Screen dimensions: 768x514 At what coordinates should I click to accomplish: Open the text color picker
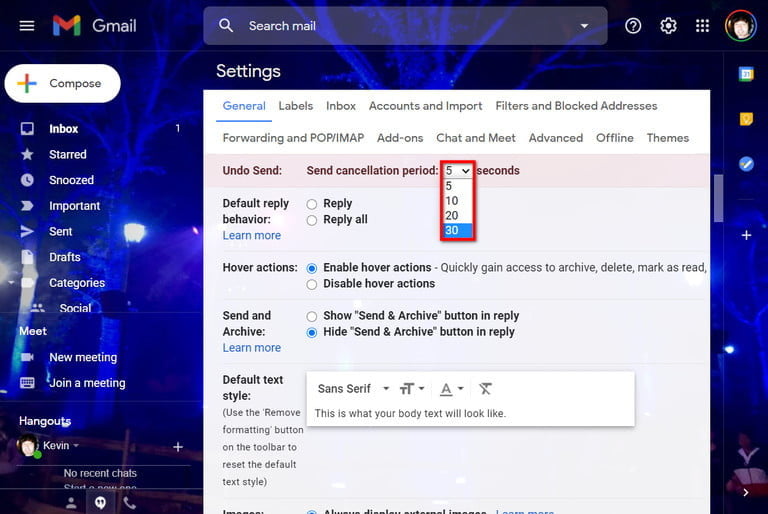click(451, 389)
